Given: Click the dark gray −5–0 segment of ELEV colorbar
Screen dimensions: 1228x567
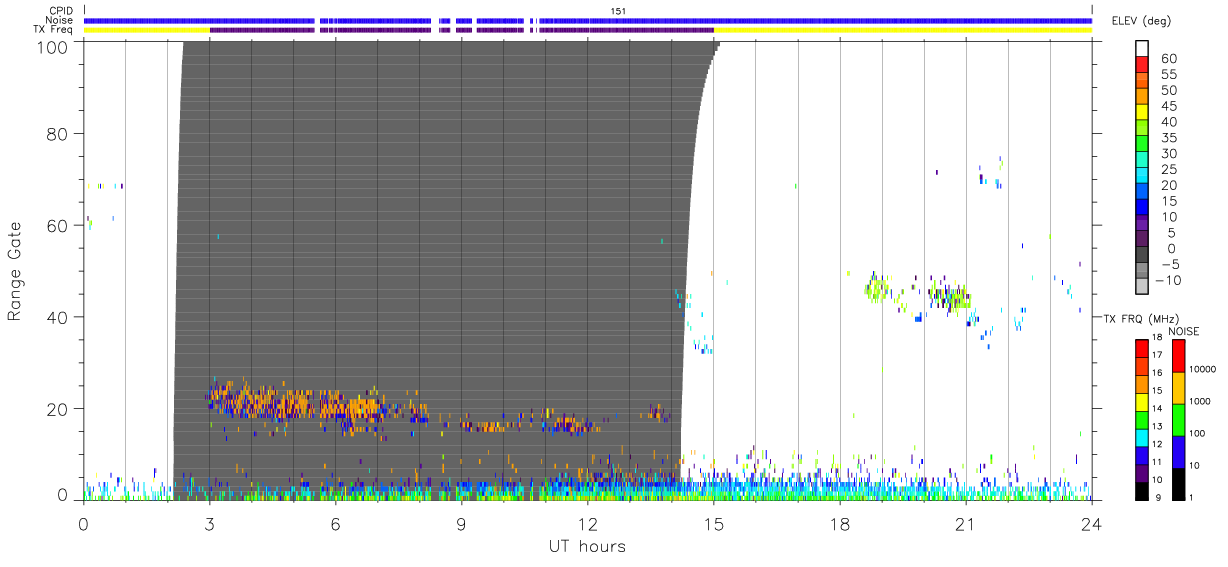Looking at the screenshot, I should tap(1142, 256).
